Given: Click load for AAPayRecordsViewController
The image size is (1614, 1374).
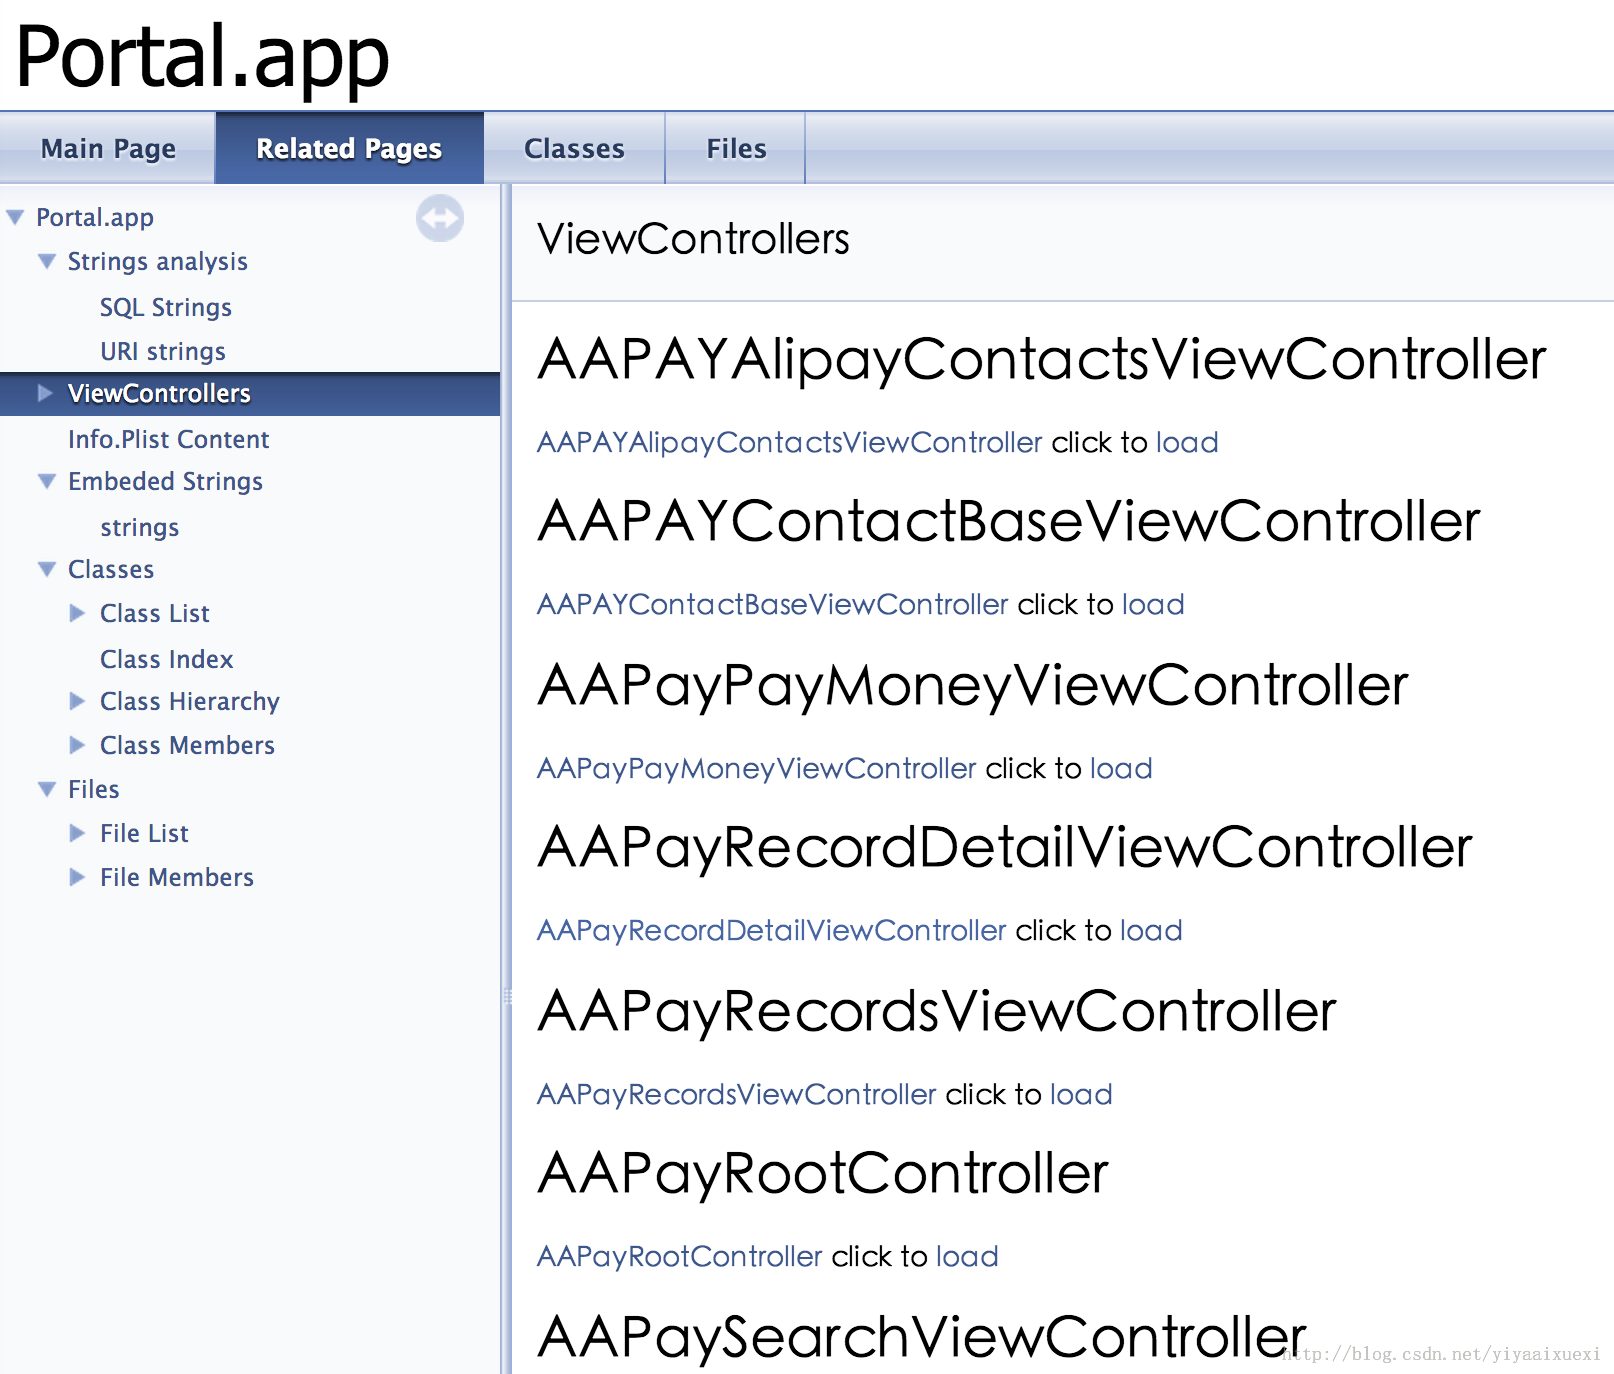Looking at the screenshot, I should (1081, 1094).
